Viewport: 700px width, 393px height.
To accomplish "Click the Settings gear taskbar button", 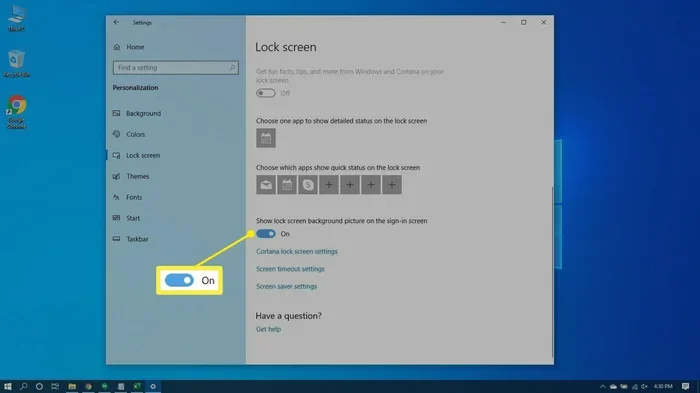I will [x=153, y=386].
